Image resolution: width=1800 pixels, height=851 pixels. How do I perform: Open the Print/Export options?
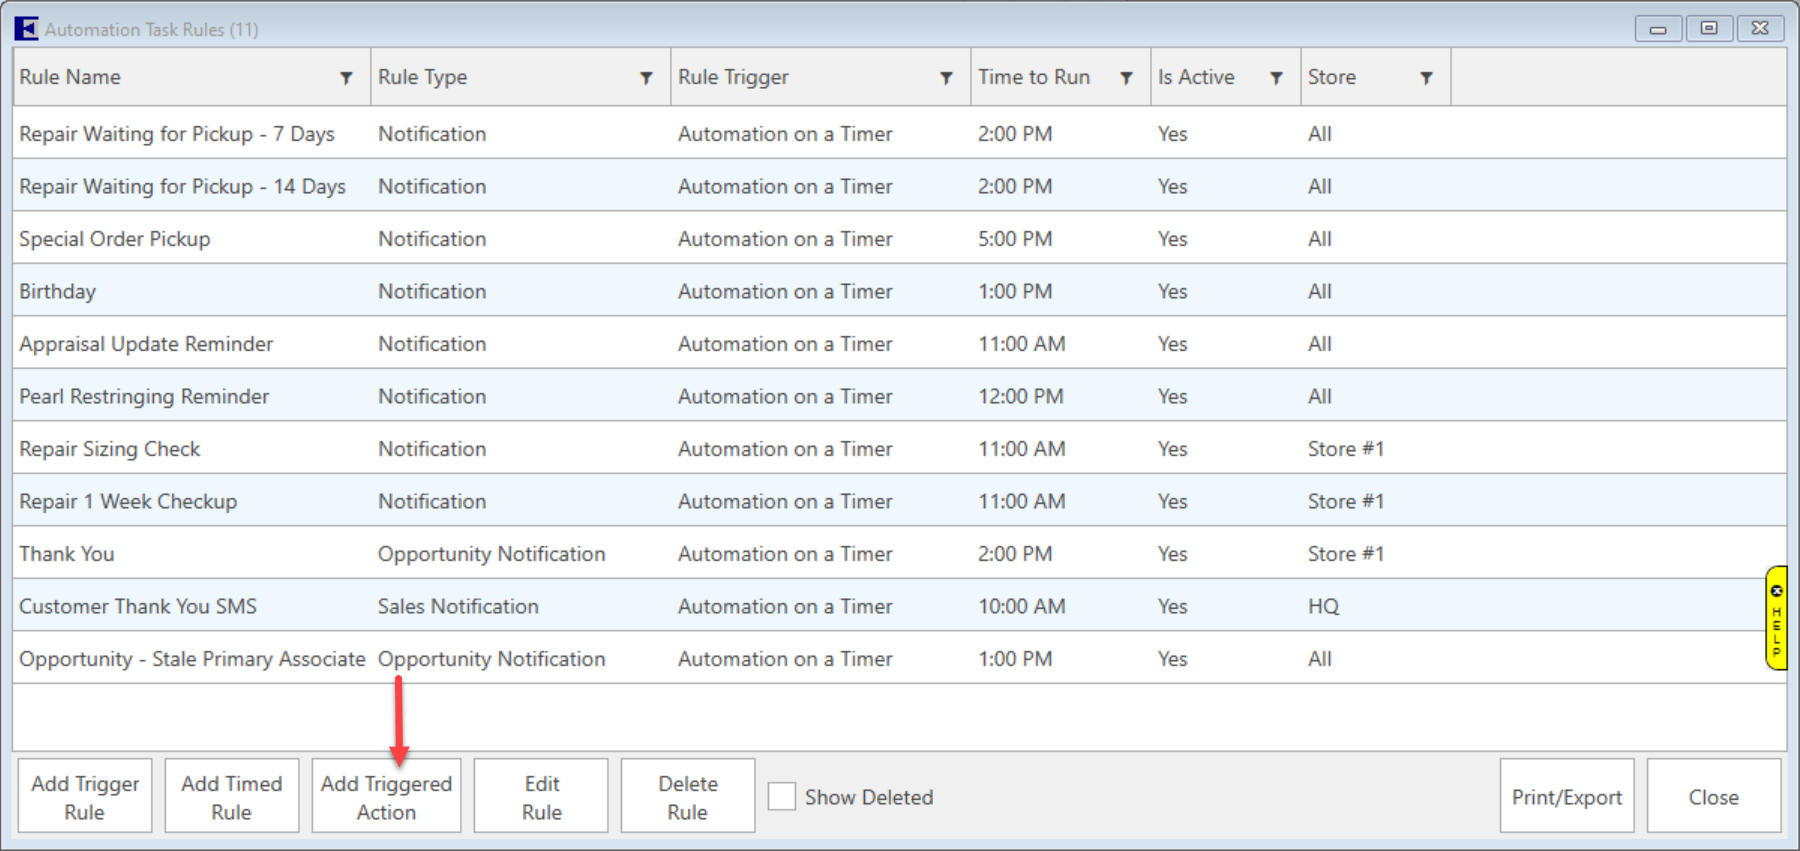click(1566, 797)
